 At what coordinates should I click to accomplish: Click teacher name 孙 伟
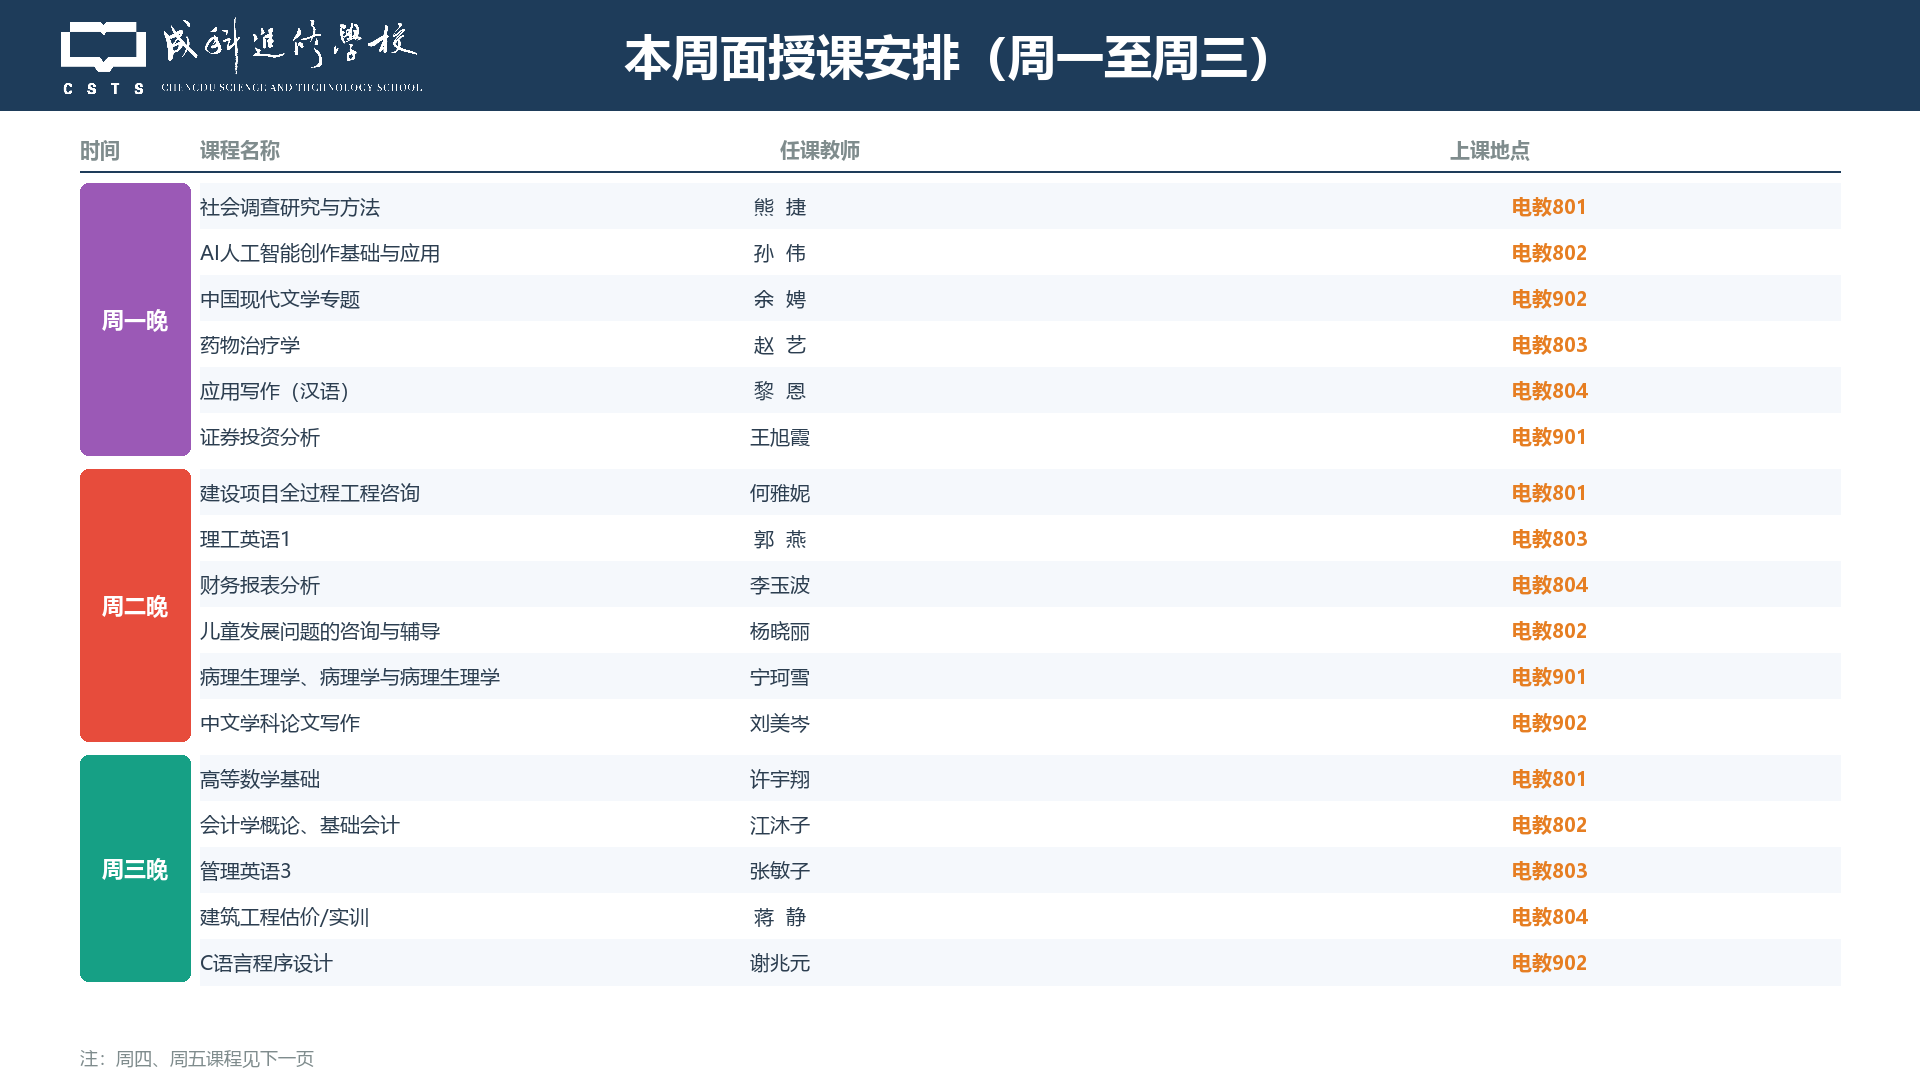780,253
